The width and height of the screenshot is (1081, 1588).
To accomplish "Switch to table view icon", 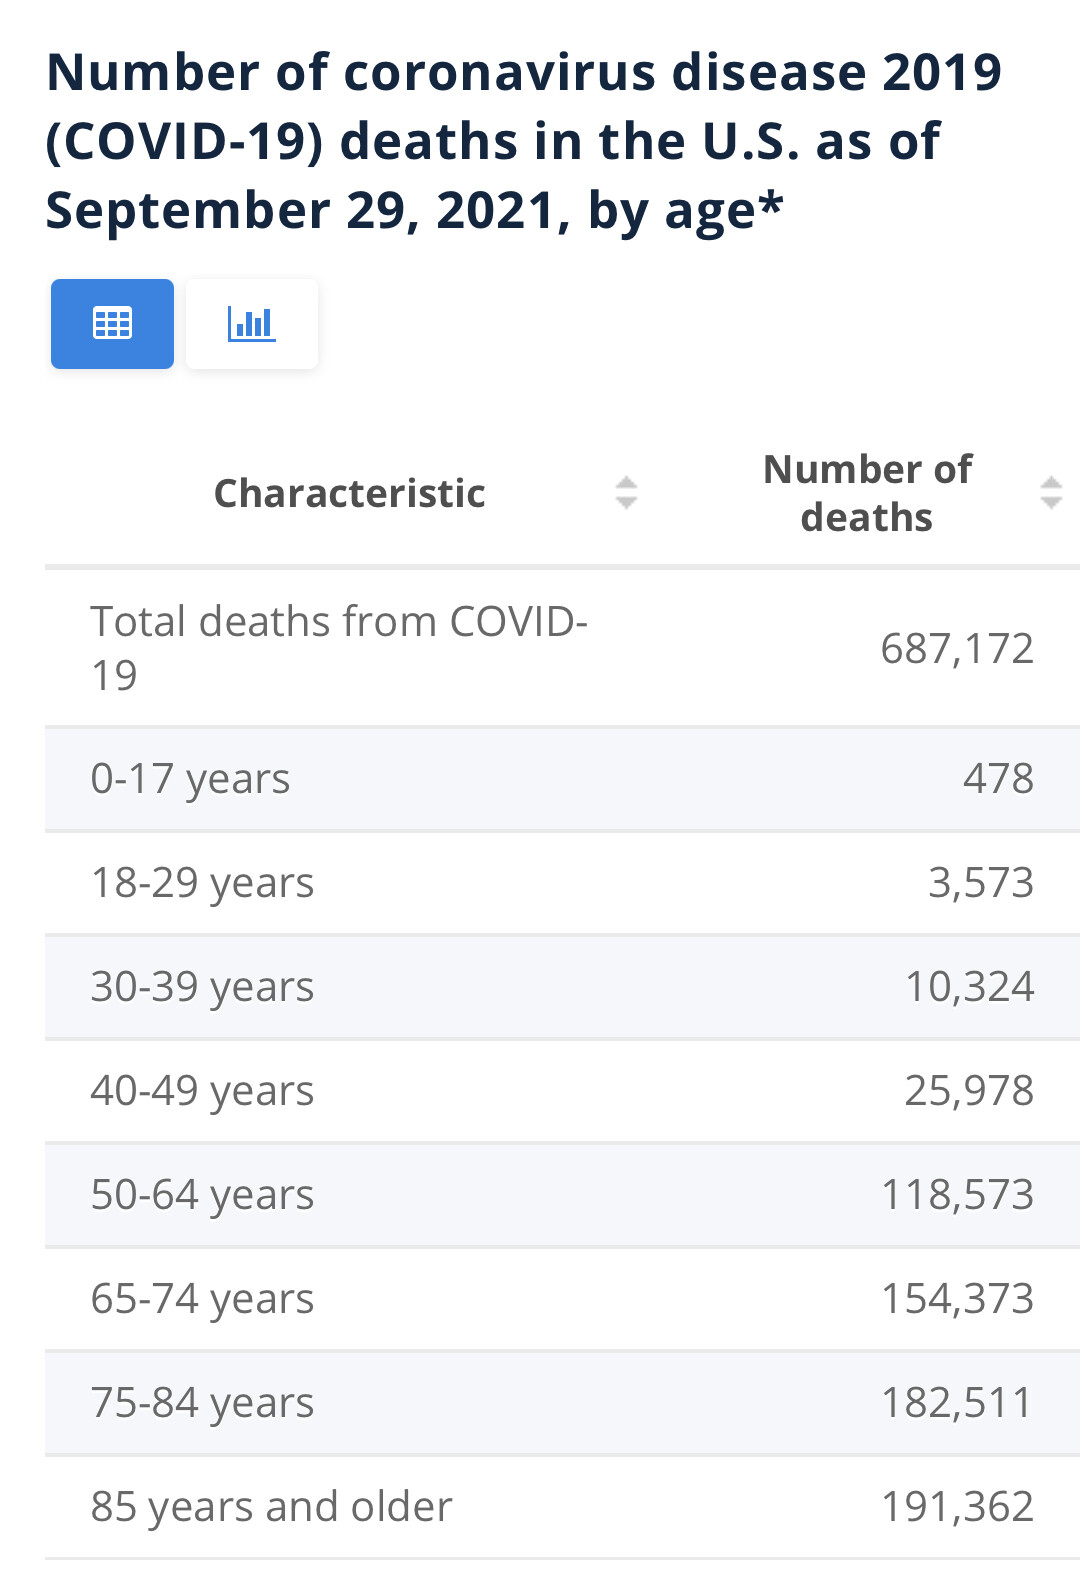I will (112, 324).
